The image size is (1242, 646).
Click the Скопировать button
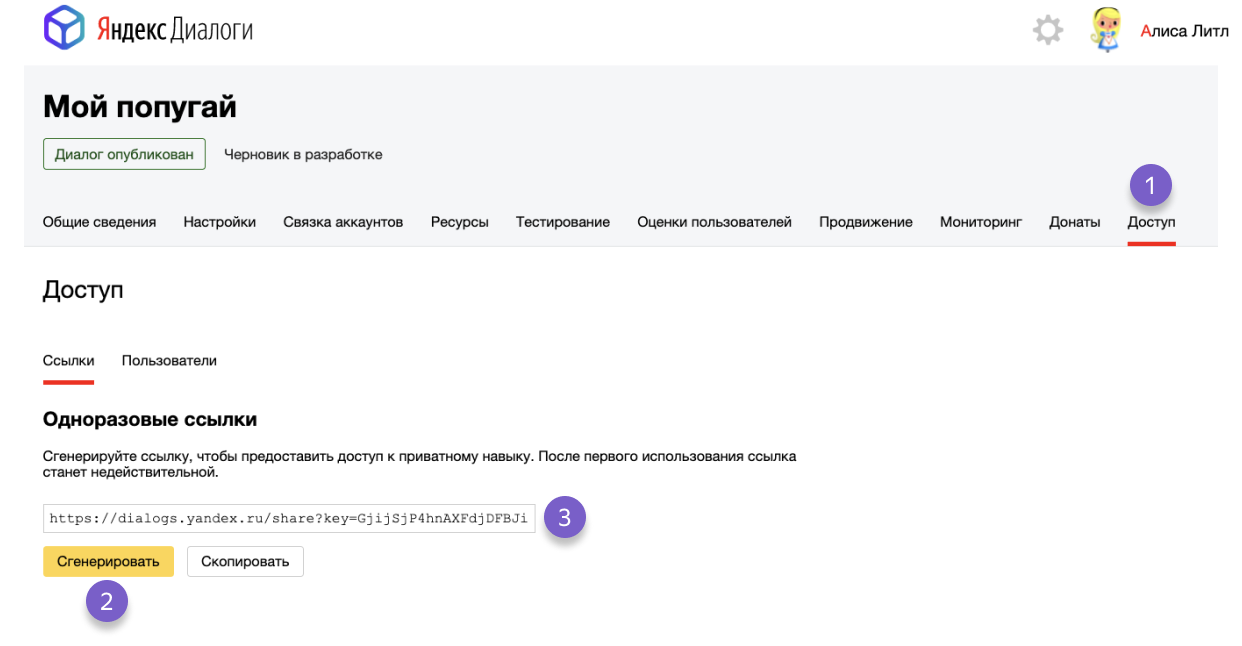click(245, 561)
